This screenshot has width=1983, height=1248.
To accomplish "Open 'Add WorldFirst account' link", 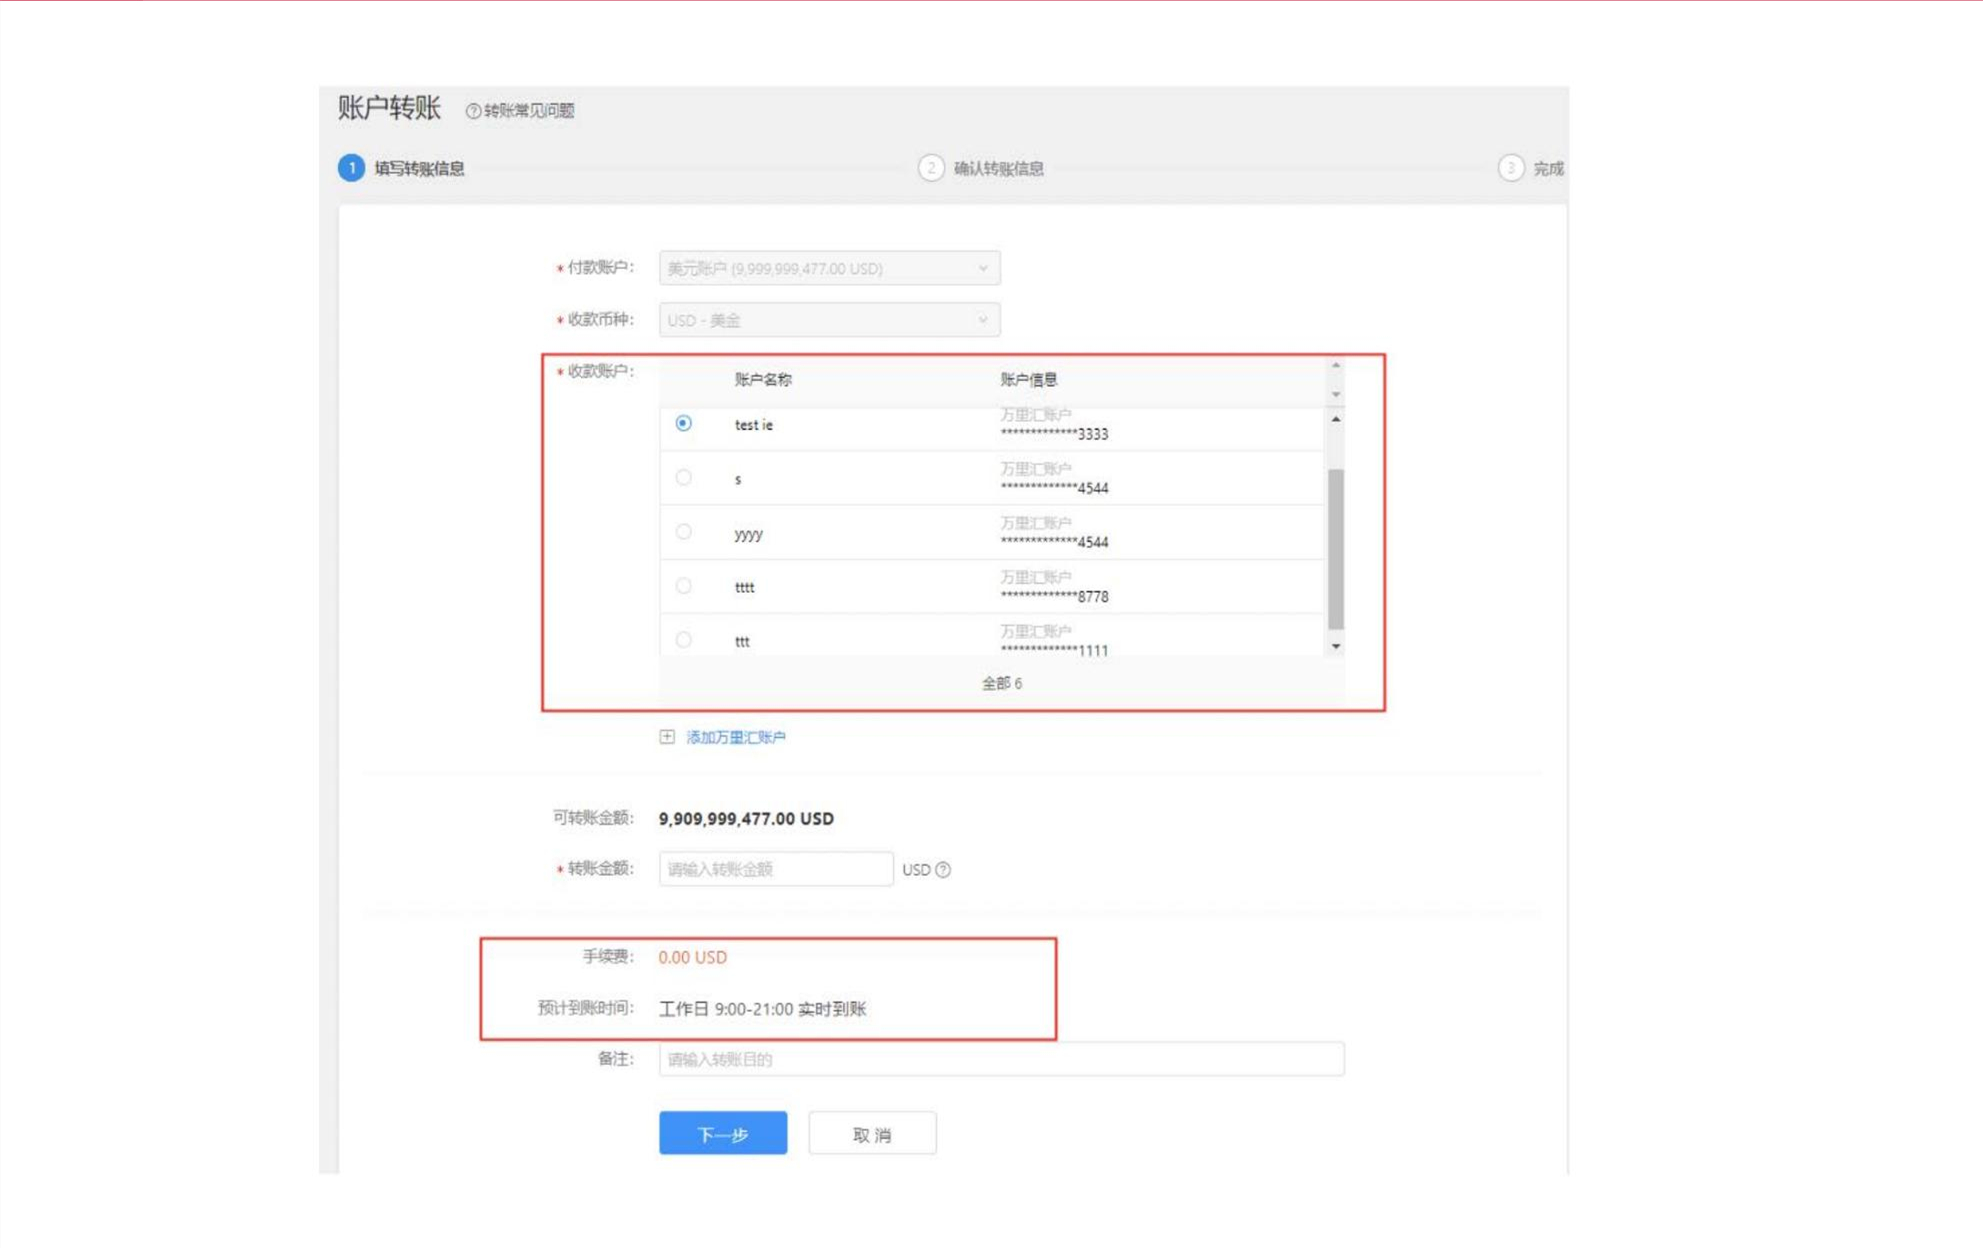I will (735, 737).
